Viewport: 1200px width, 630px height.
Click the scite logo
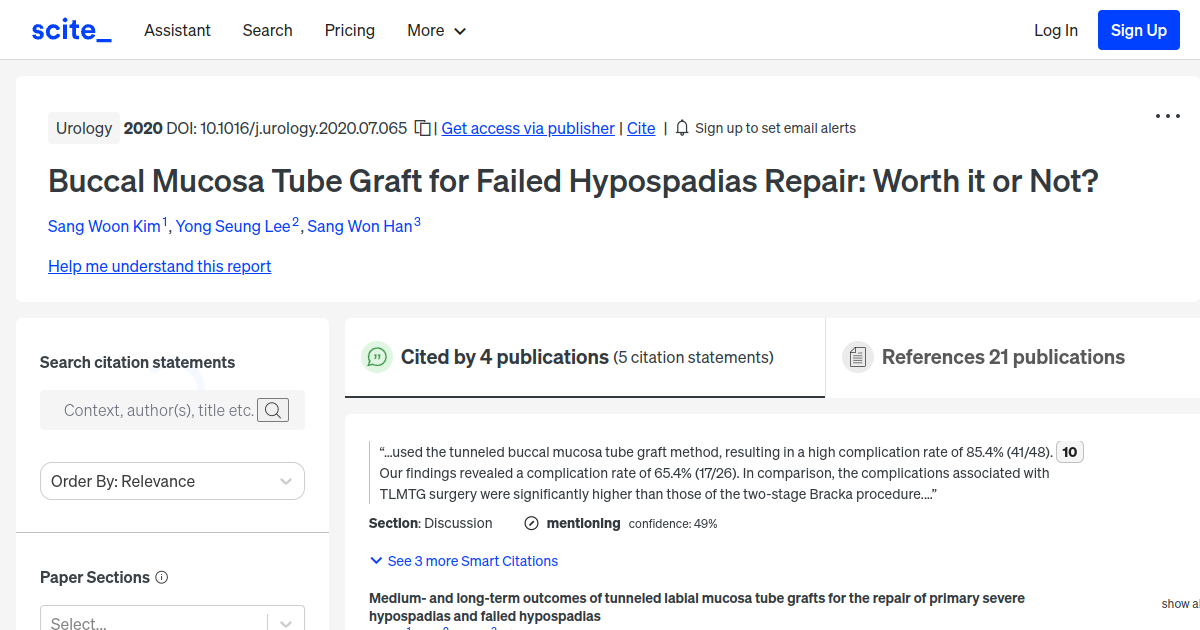pyautogui.click(x=70, y=29)
